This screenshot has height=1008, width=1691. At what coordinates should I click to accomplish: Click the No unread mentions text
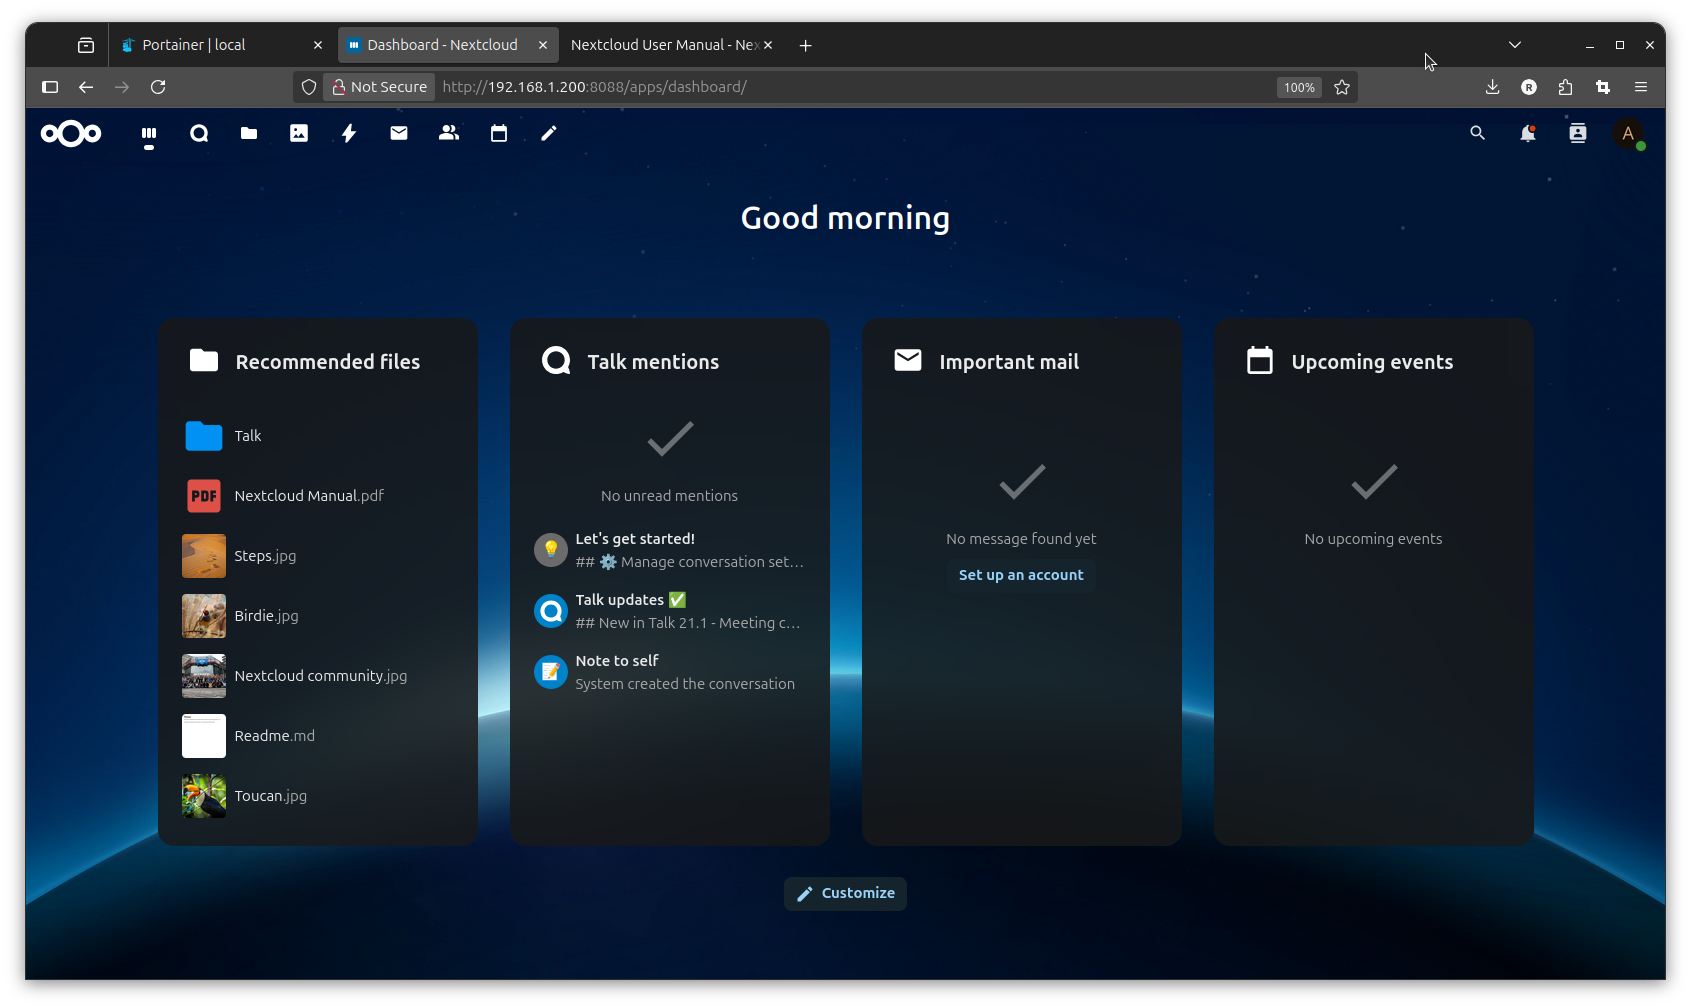669,496
